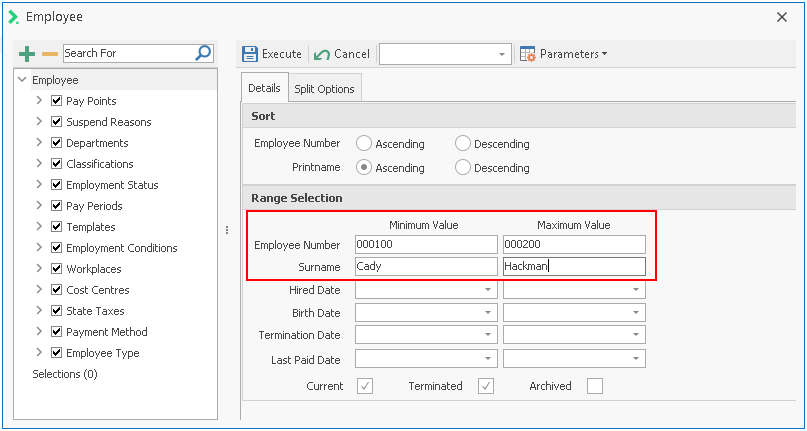Viewport: 807px width, 431px height.
Task: Click the orange minus remove icon
Action: (x=50, y=53)
